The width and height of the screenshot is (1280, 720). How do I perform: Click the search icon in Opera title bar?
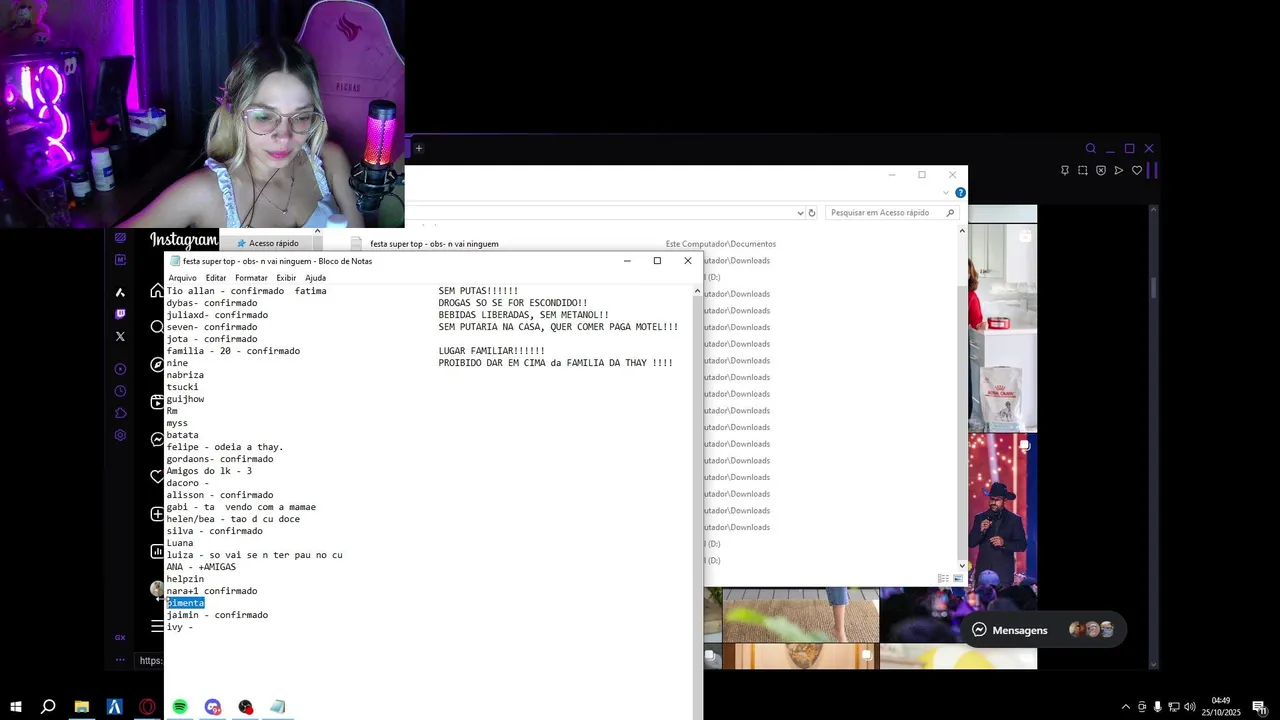tap(1091, 148)
